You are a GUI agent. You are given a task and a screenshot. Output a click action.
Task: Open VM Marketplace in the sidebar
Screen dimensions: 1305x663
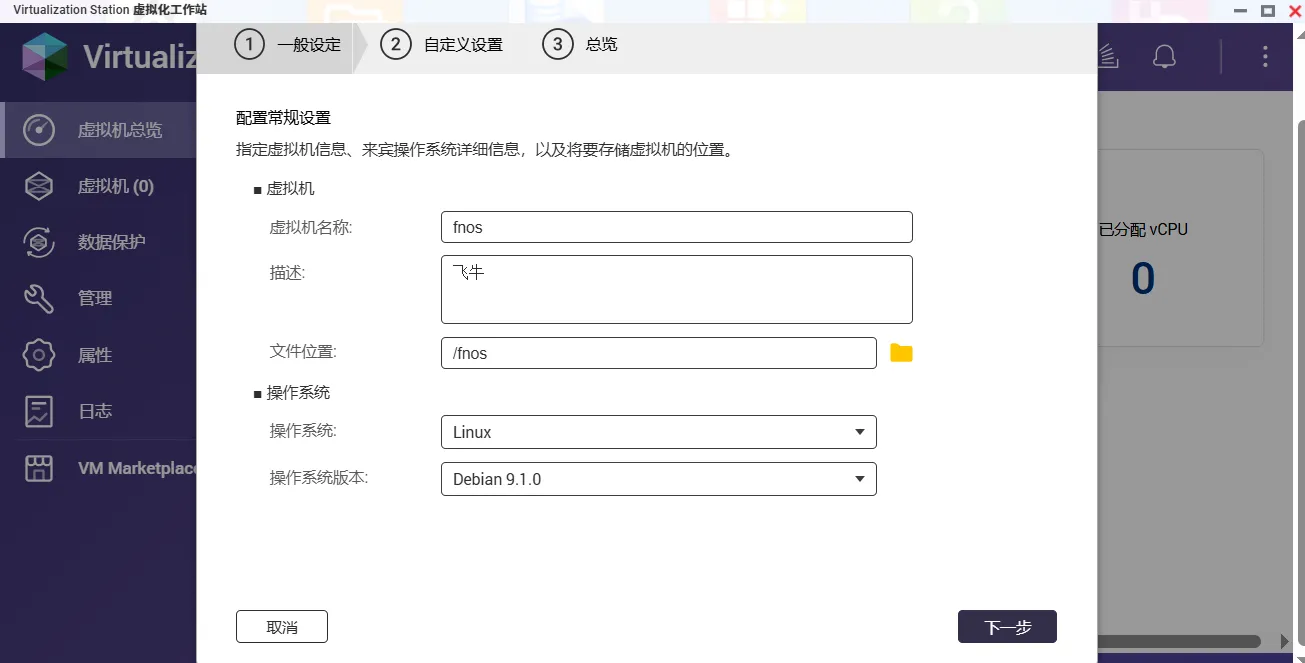(98, 468)
